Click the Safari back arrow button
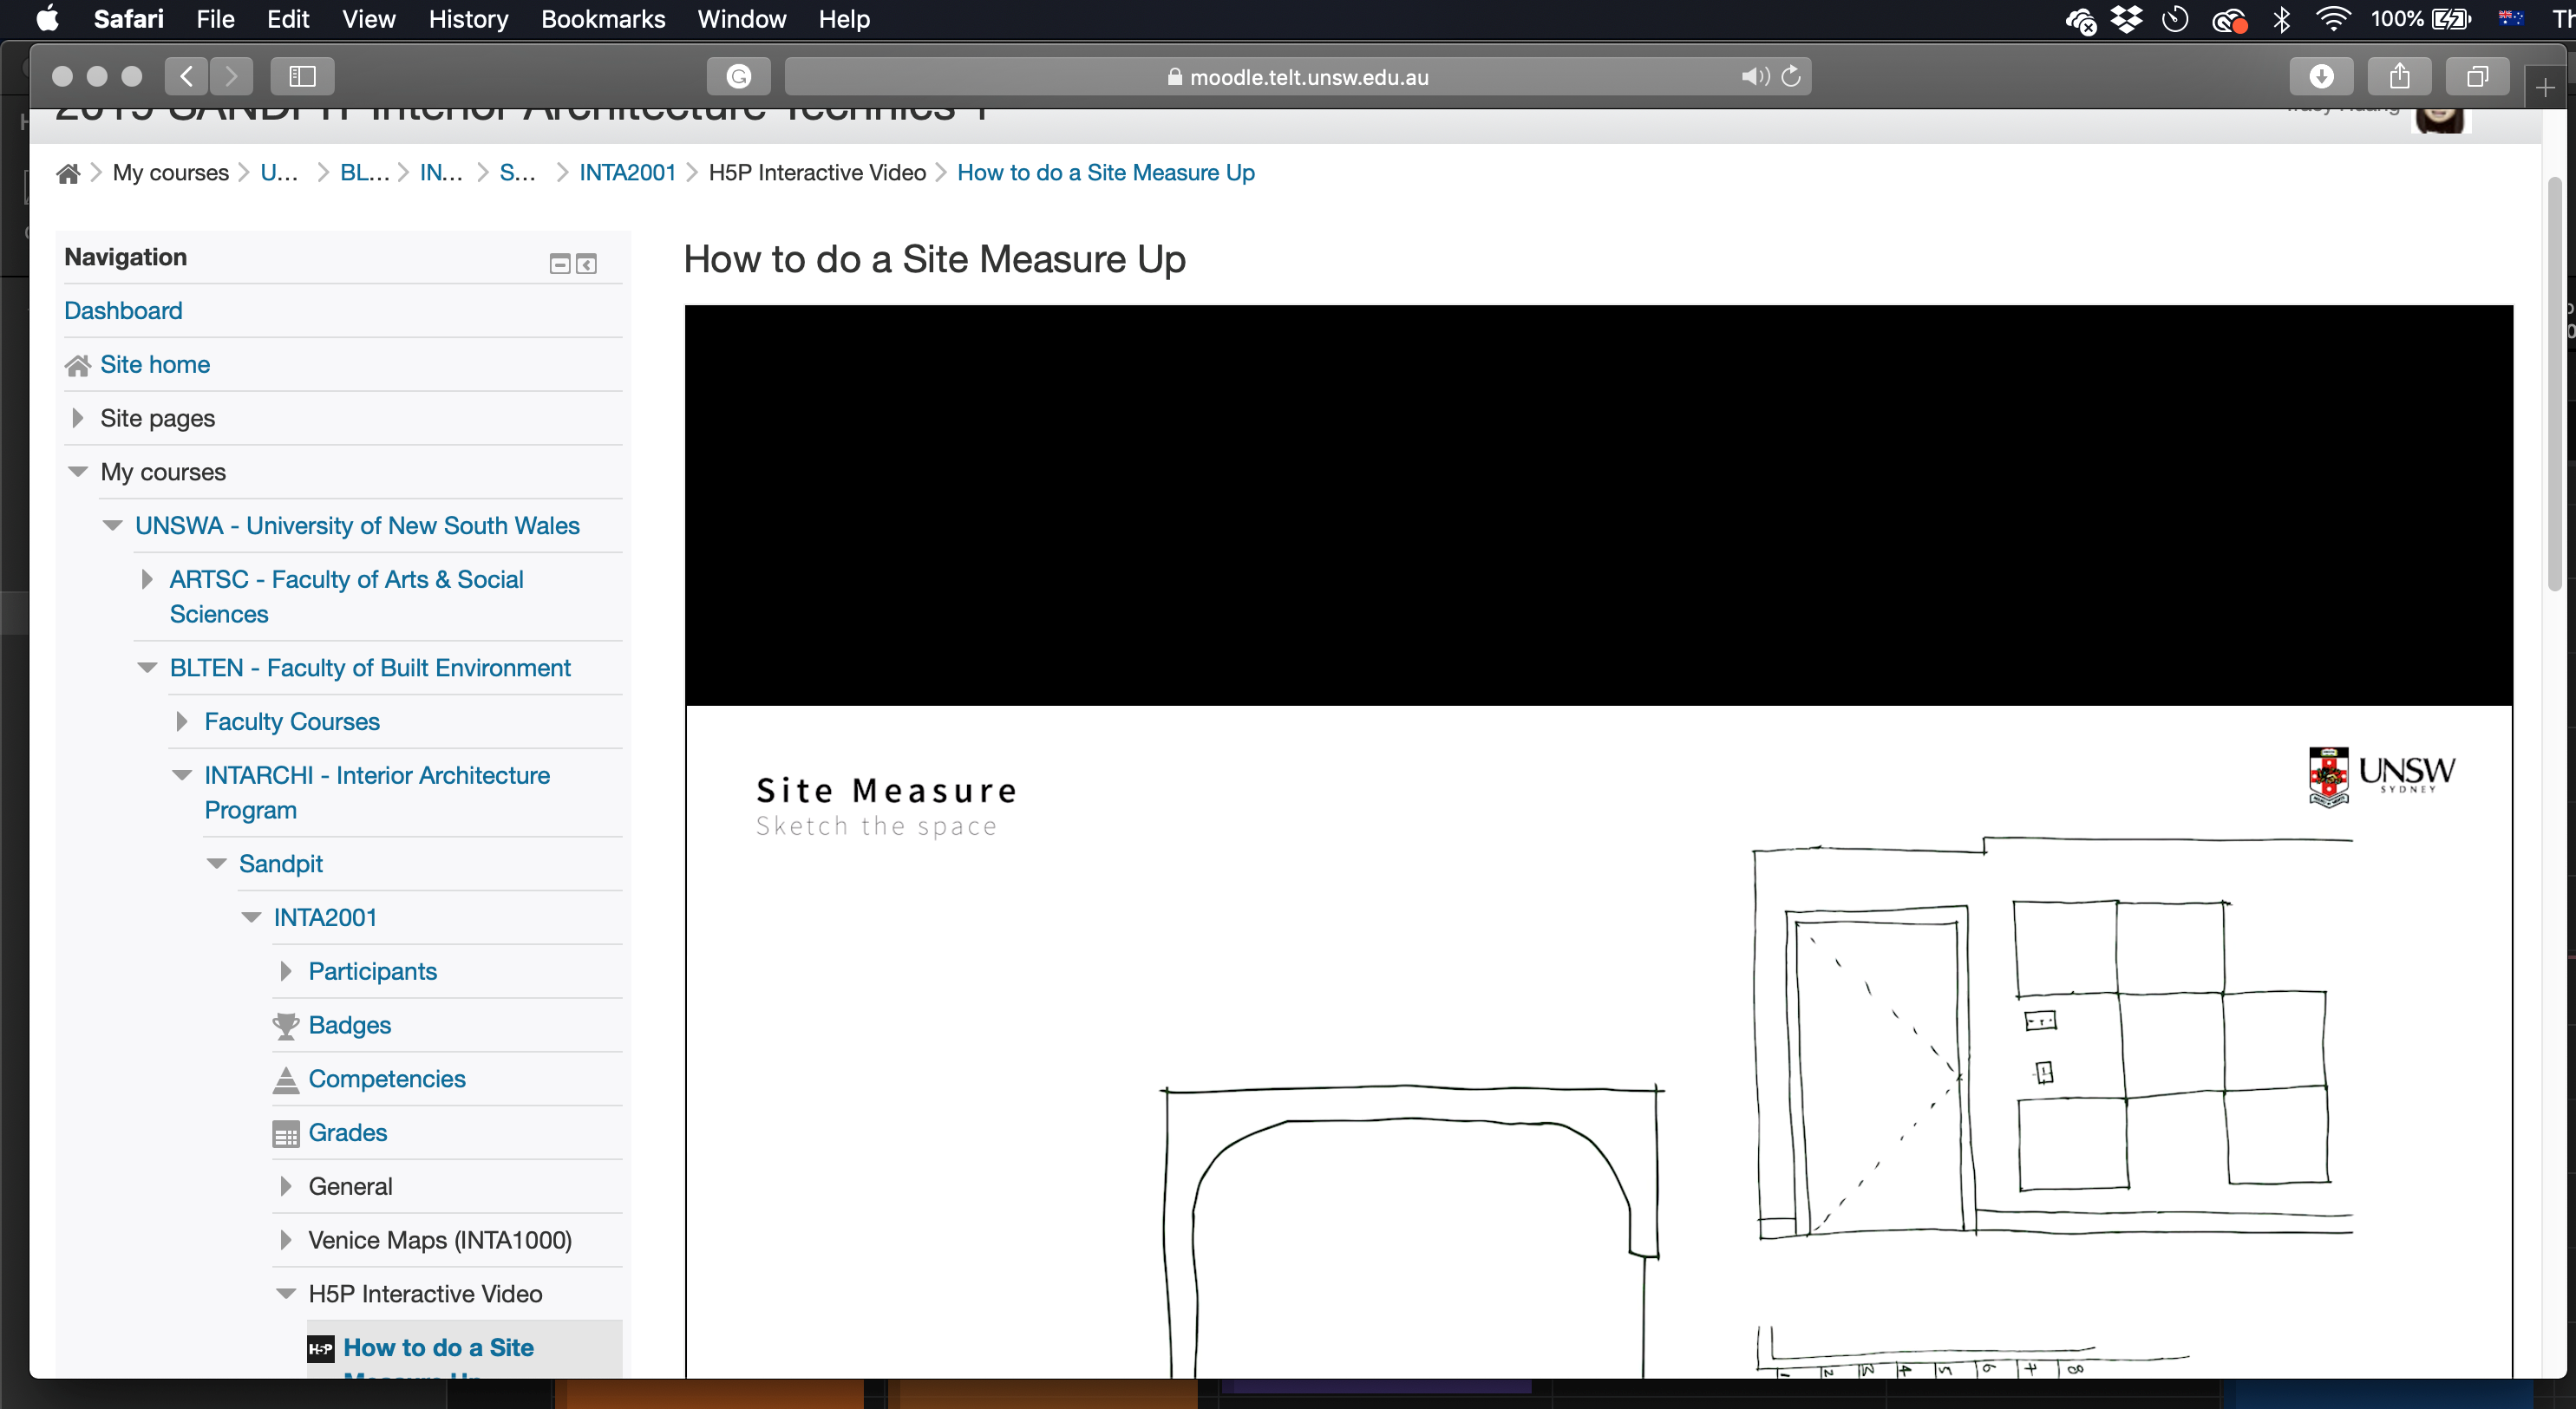 pos(187,76)
